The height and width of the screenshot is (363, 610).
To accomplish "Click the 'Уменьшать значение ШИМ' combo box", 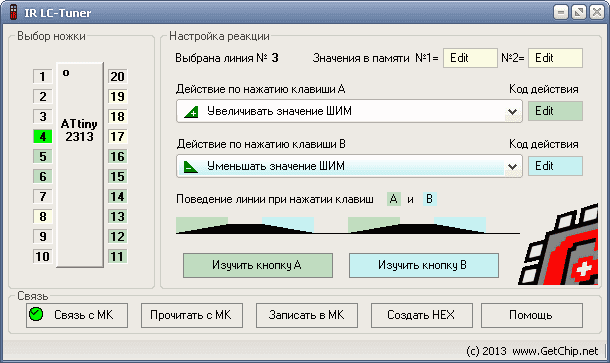I will 349,166.
